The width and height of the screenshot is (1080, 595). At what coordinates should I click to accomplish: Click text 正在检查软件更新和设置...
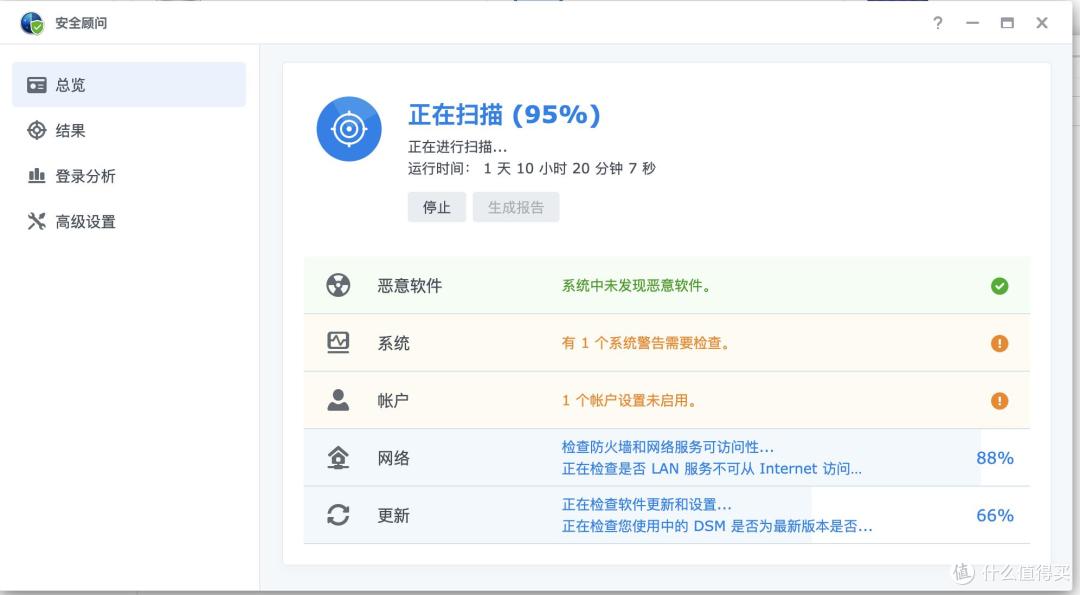(646, 505)
